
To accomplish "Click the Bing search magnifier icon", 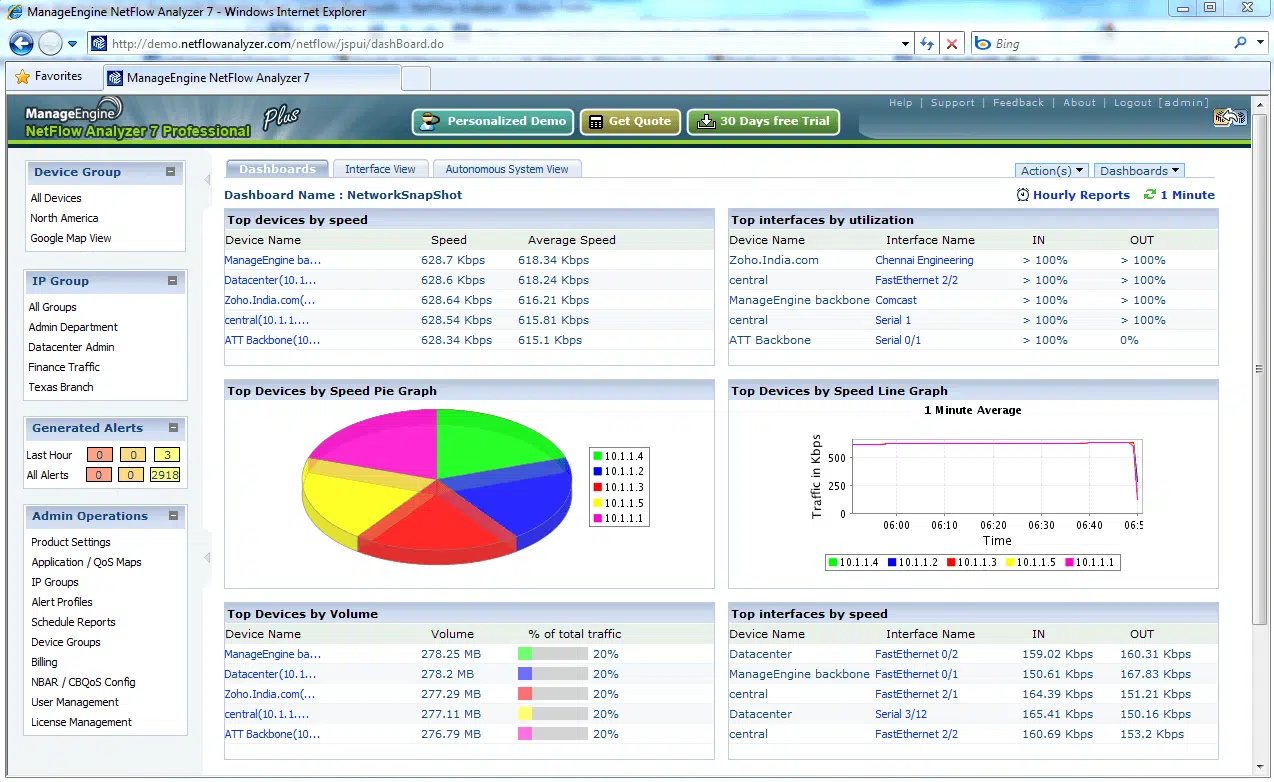I will pos(1241,43).
